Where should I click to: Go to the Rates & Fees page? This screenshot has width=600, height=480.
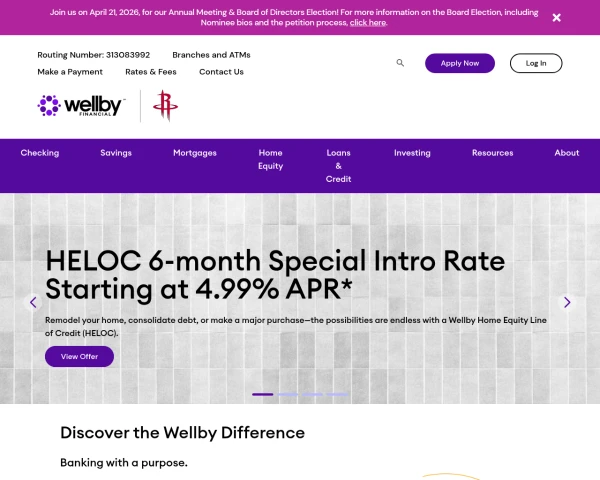click(151, 72)
